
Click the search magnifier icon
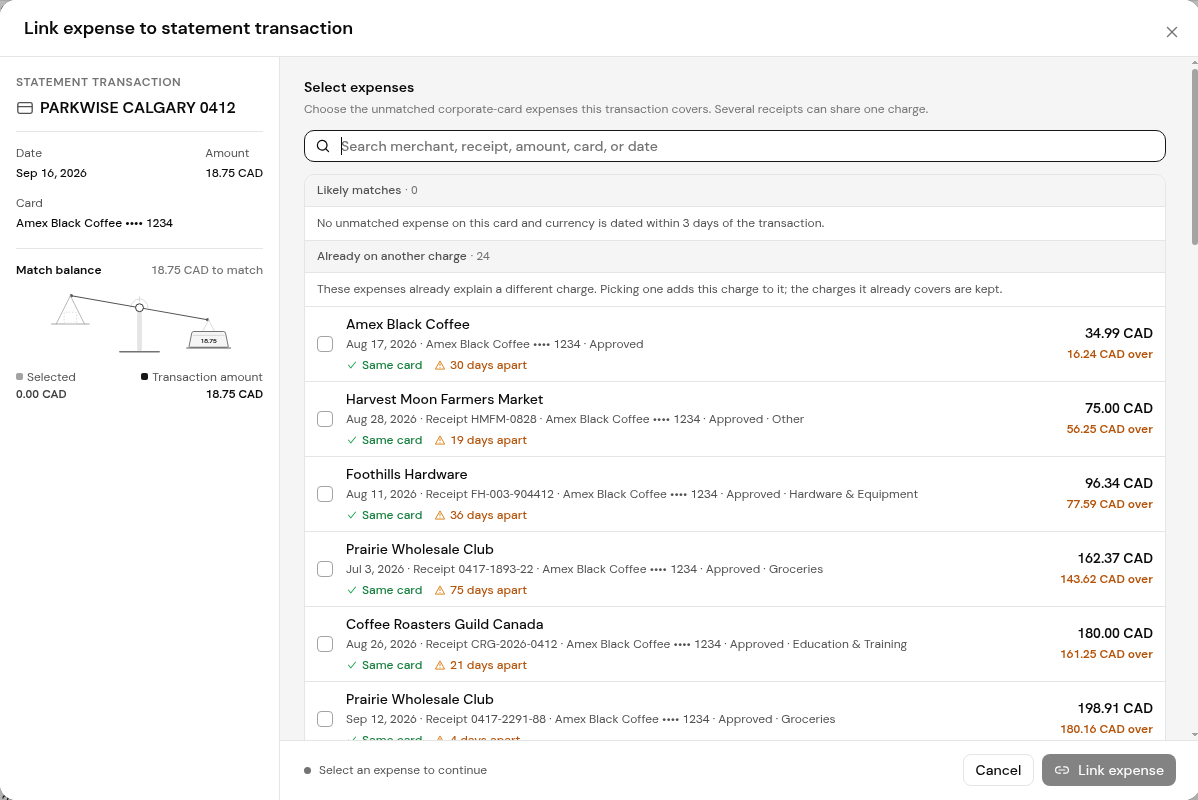(x=323, y=146)
